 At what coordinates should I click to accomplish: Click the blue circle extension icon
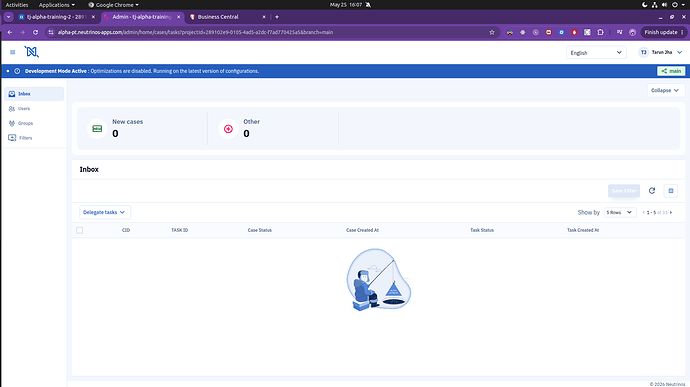[x=562, y=32]
